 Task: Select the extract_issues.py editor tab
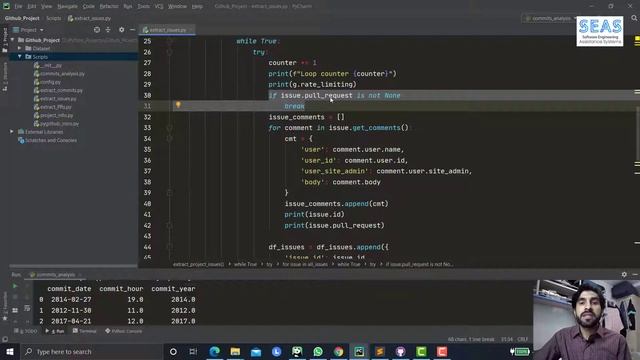[167, 30]
